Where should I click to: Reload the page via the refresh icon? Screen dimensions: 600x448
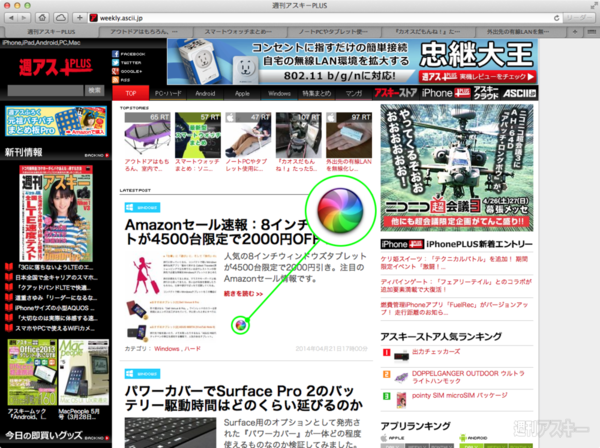coord(556,18)
